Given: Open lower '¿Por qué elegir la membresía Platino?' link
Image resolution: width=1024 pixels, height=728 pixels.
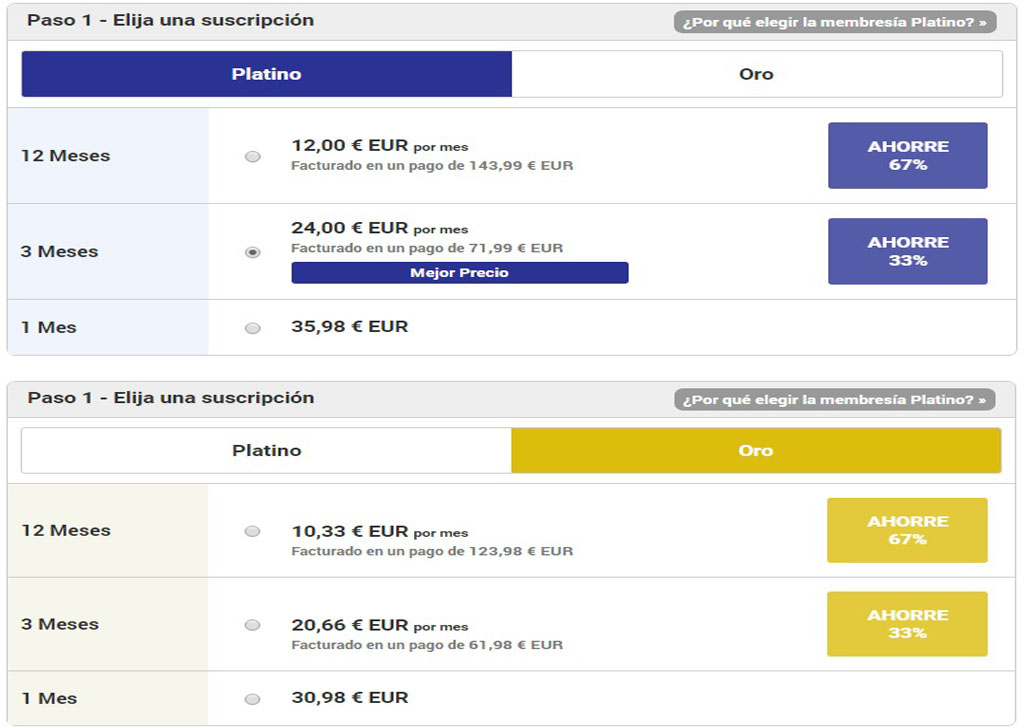Looking at the screenshot, I should [835, 400].
